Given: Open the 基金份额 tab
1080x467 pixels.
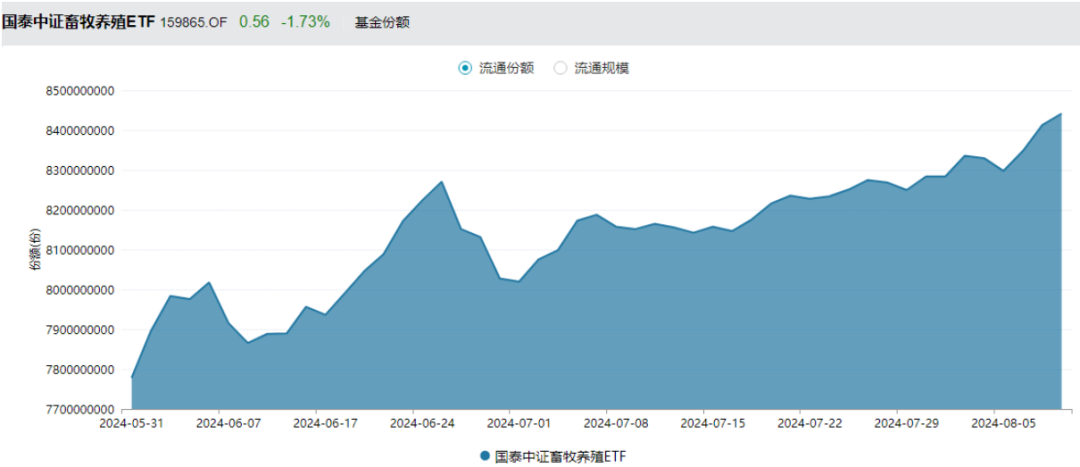Looking at the screenshot, I should pos(382,22).
